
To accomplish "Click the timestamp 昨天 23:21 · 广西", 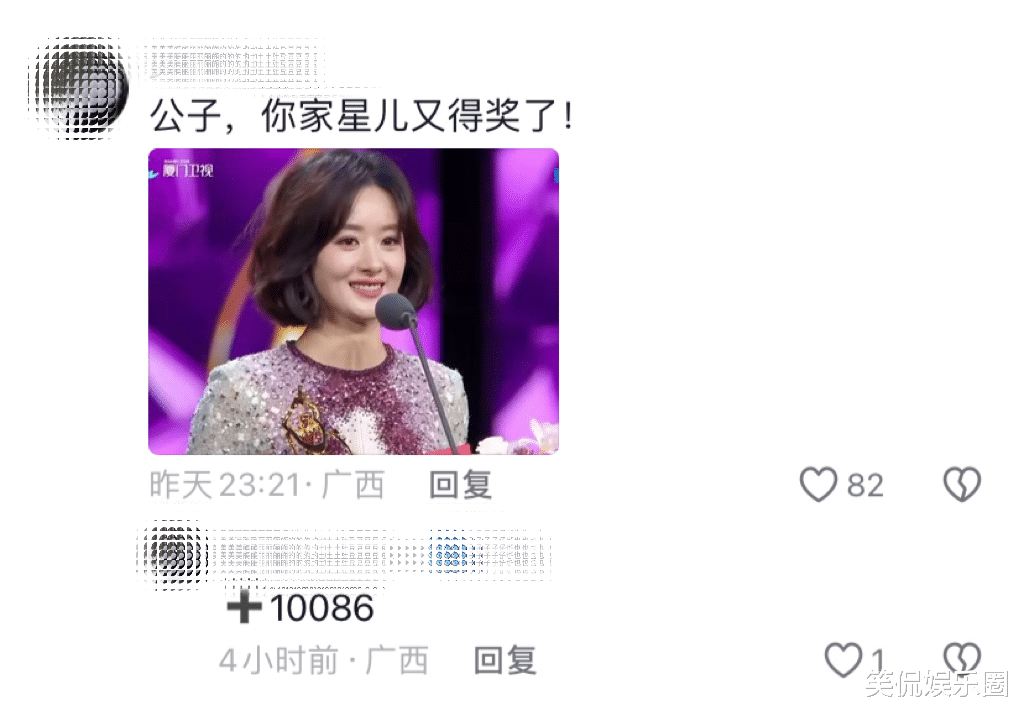I will click(x=267, y=485).
